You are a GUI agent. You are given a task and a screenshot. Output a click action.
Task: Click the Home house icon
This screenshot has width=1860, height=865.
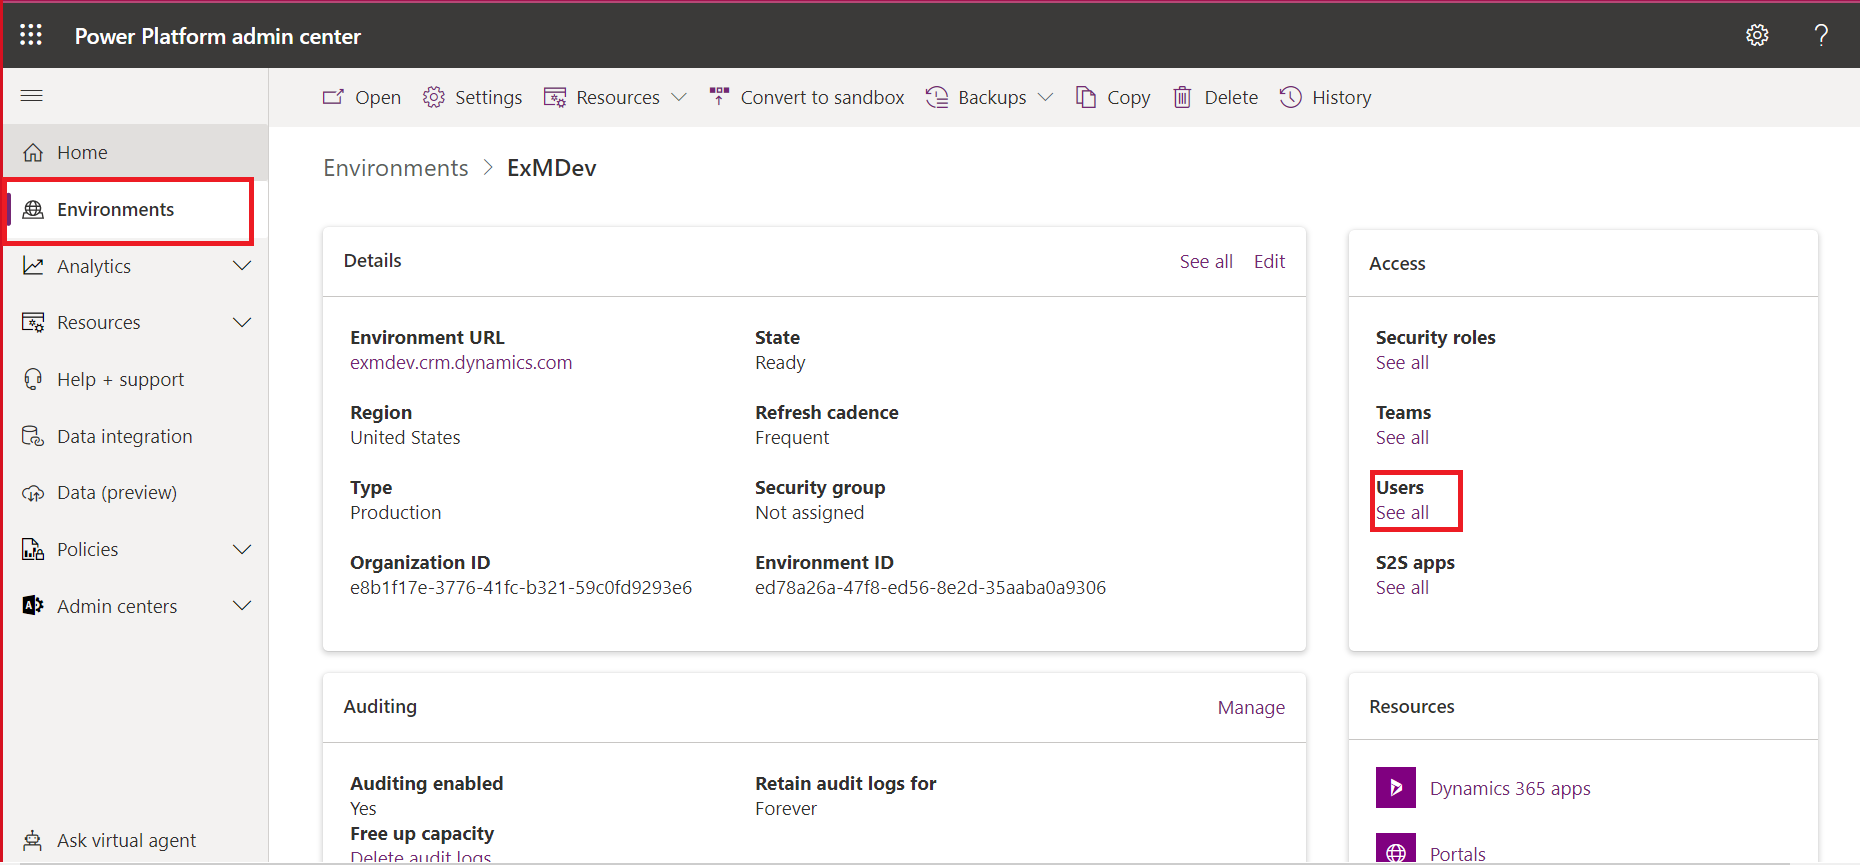coord(33,152)
